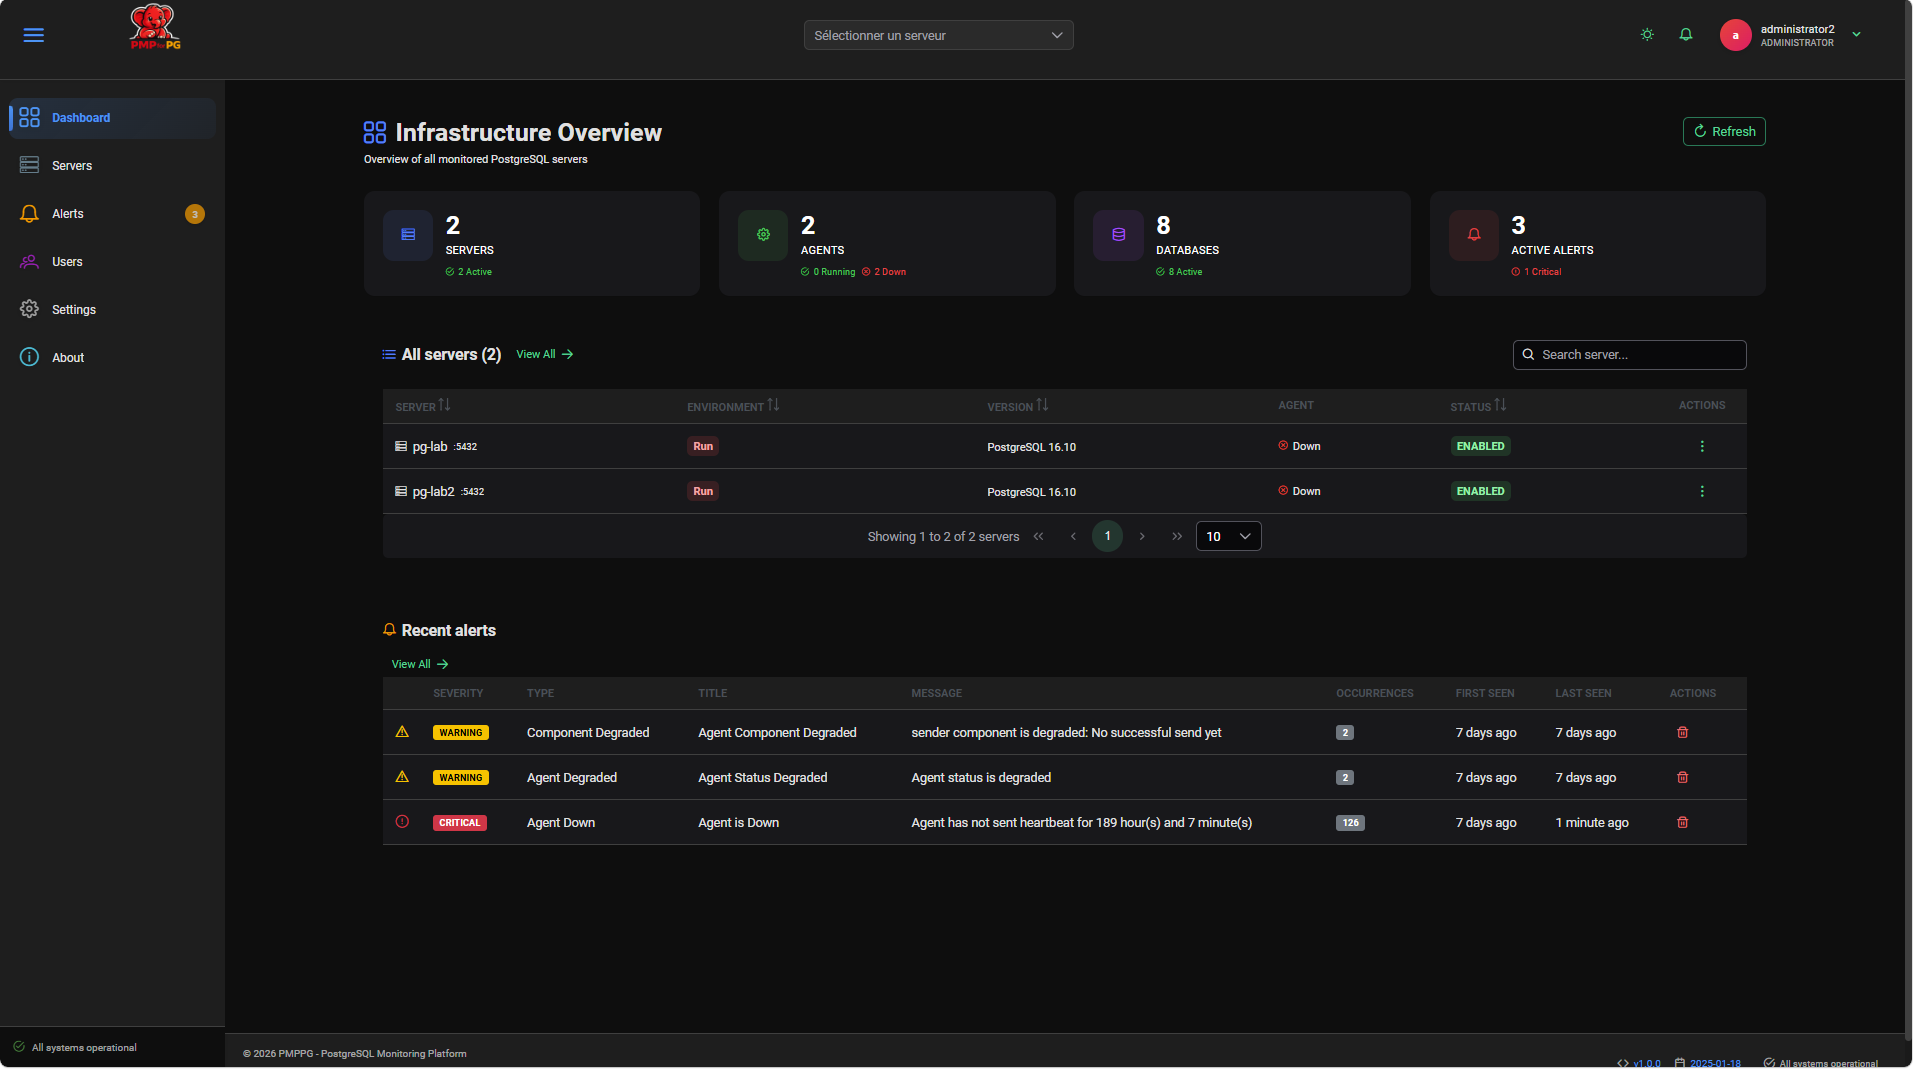Open the pg-lab server row name
This screenshot has width=1914, height=1070.
(x=430, y=447)
